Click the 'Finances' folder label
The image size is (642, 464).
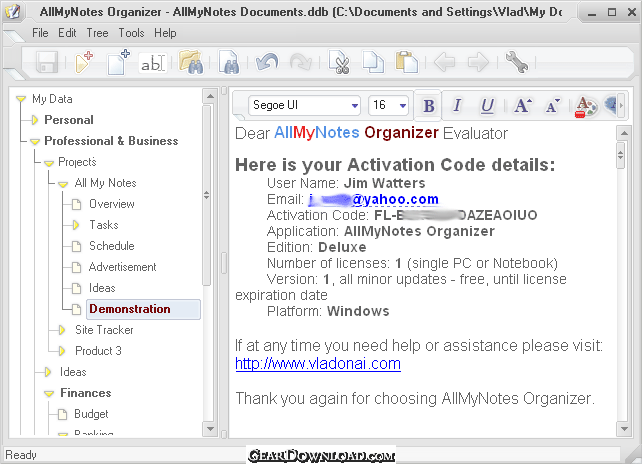[x=86, y=393]
